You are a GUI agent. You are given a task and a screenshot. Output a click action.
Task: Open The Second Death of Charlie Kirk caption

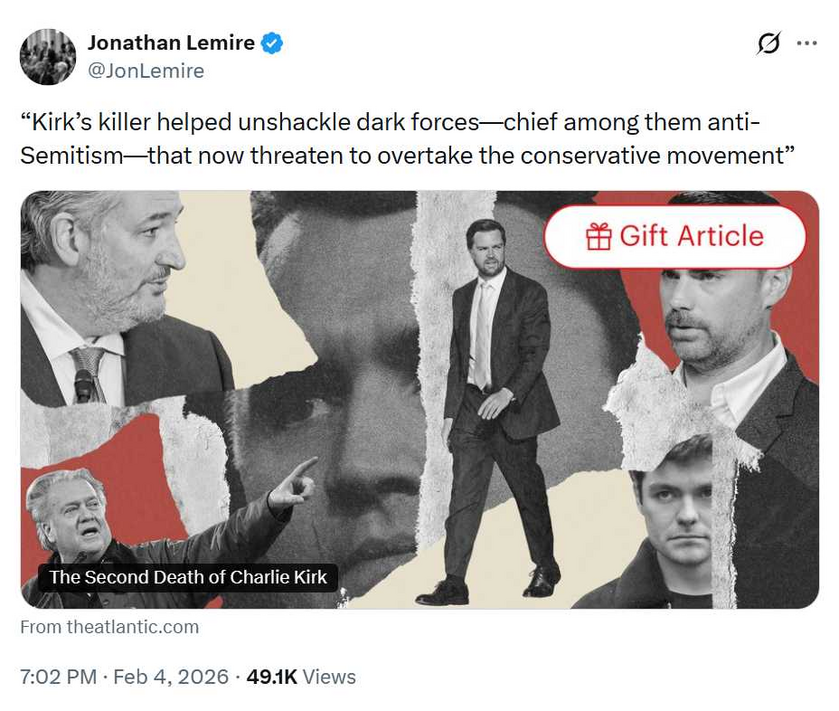click(188, 577)
